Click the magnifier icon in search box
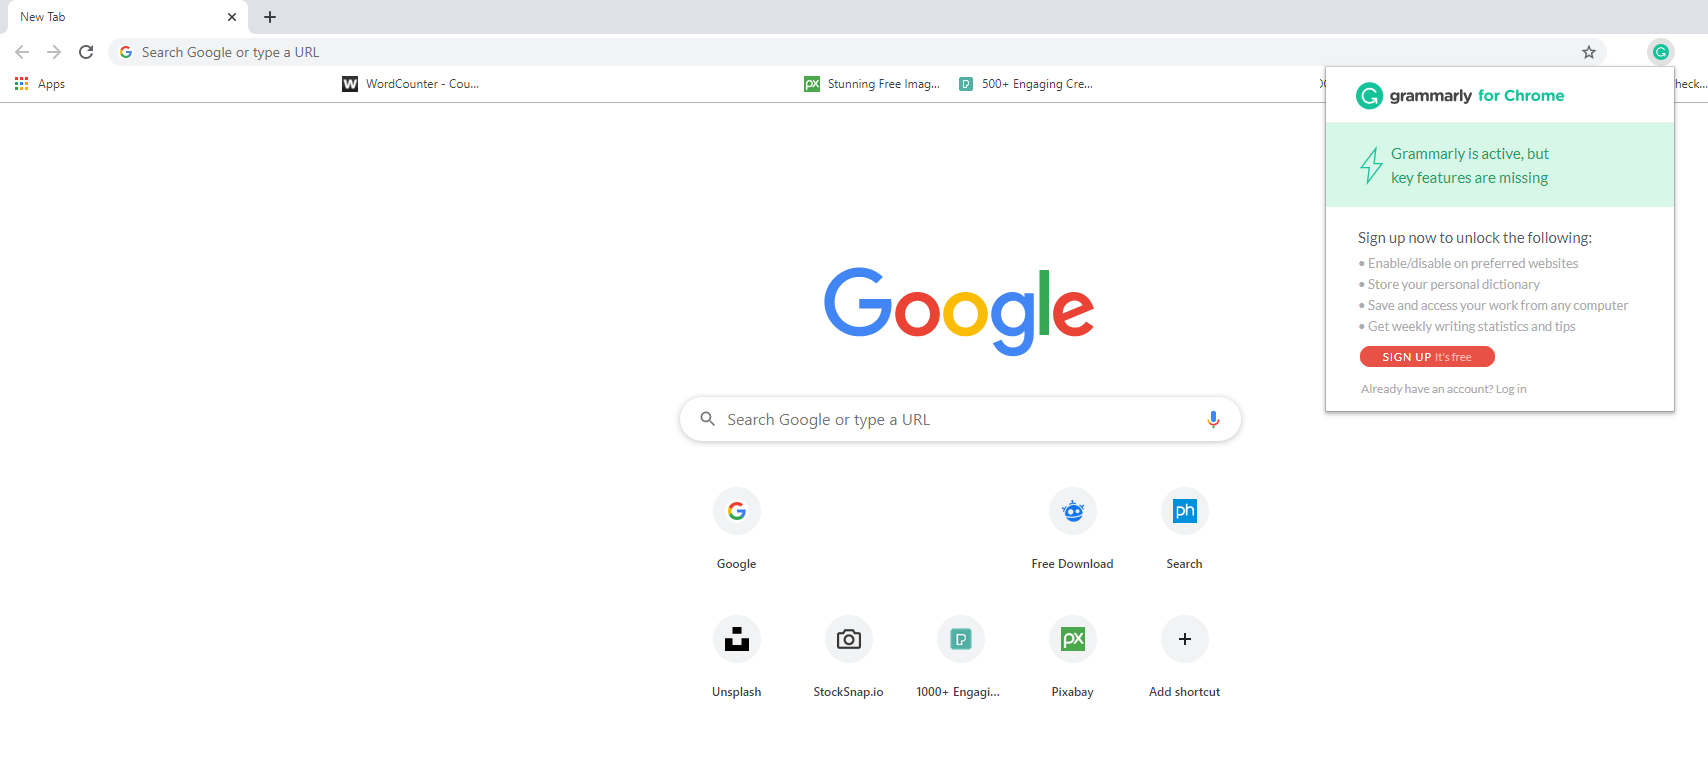The height and width of the screenshot is (780, 1708). 708,419
